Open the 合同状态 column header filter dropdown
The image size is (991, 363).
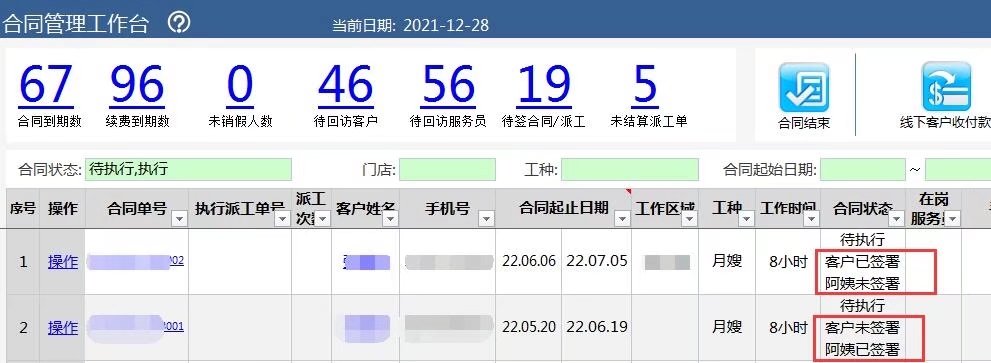click(x=897, y=219)
